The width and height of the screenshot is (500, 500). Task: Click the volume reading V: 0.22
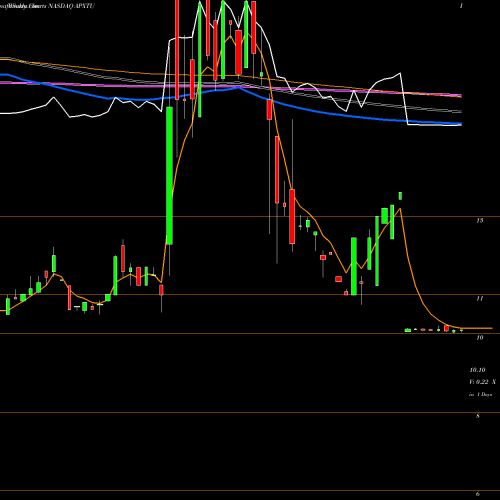tap(478, 382)
